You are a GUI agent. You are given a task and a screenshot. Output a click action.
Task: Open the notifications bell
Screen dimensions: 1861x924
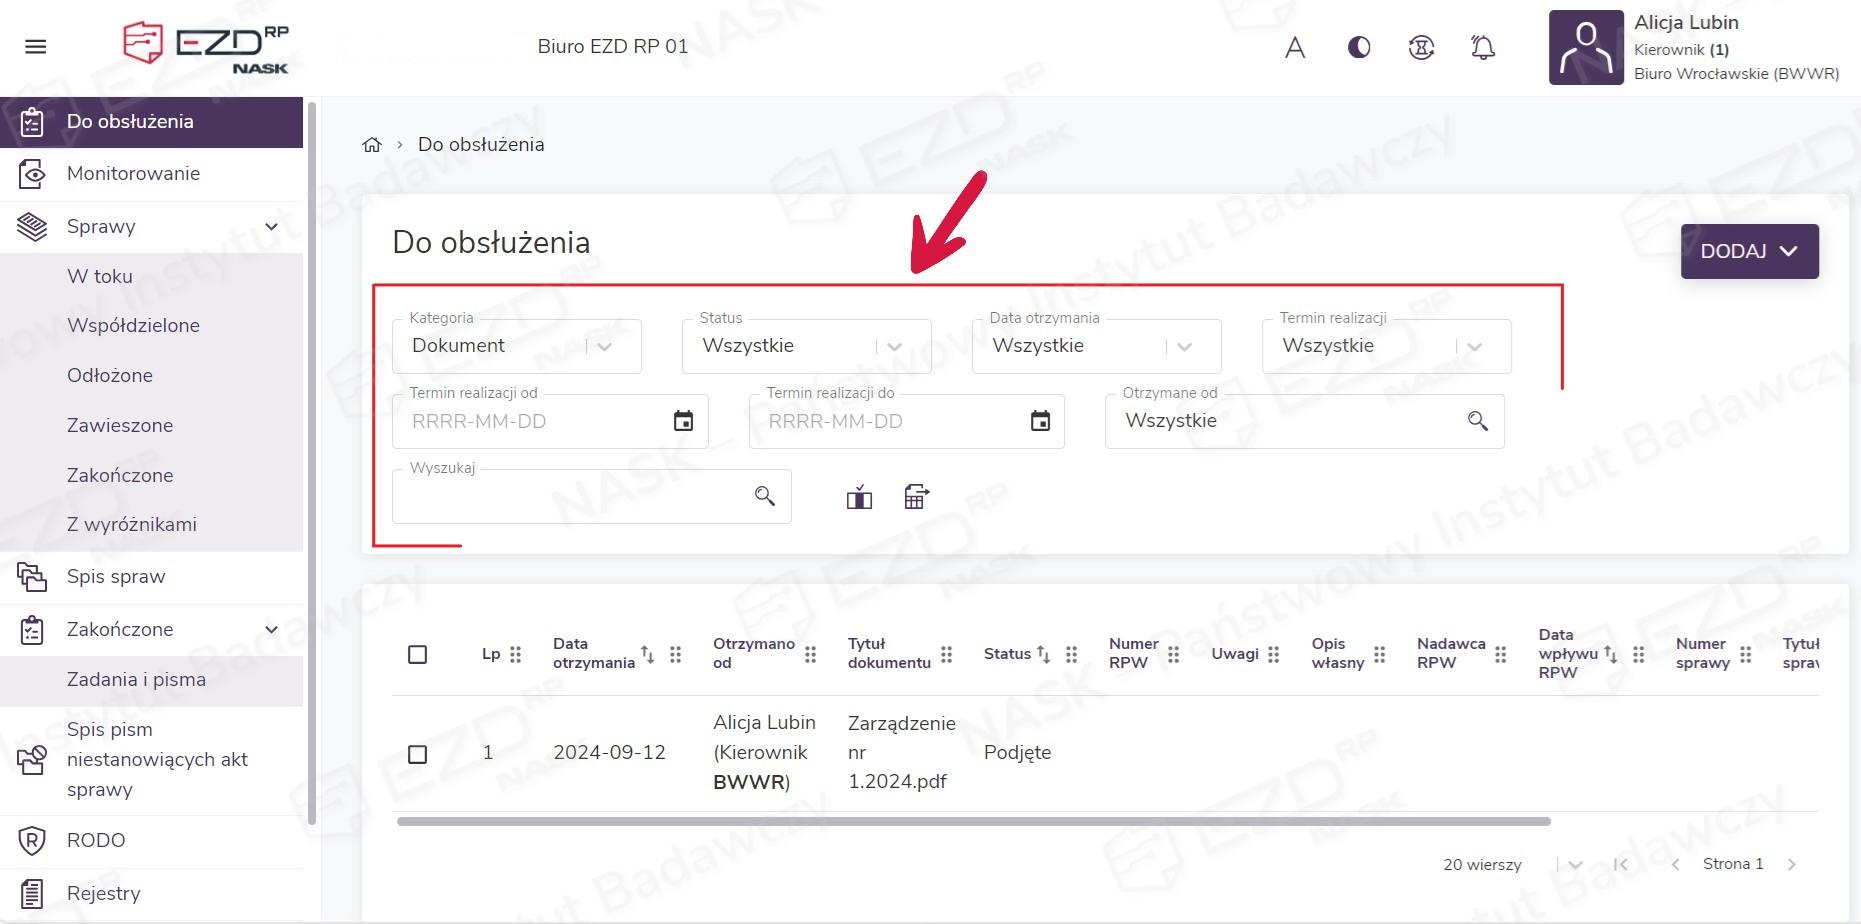(x=1483, y=47)
